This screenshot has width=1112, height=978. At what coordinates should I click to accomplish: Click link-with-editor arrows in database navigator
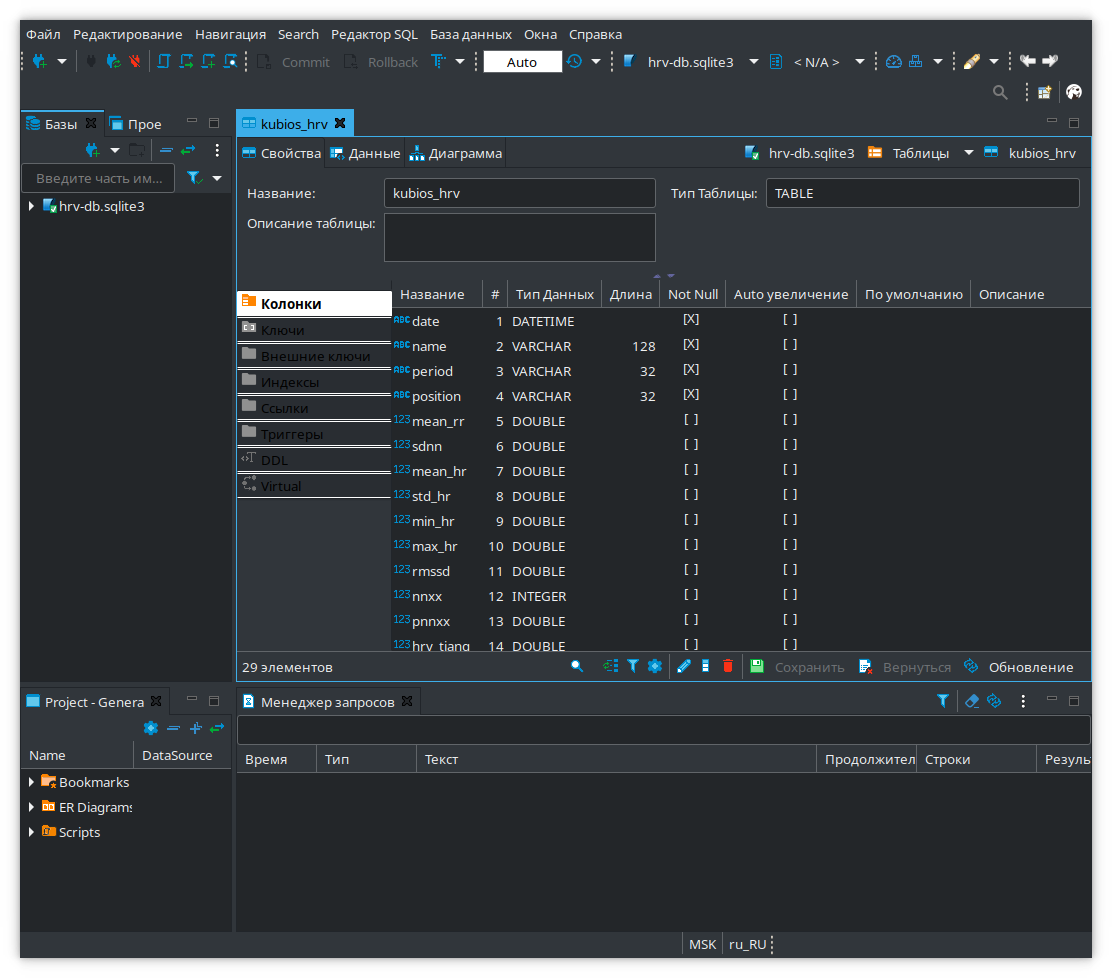point(188,150)
